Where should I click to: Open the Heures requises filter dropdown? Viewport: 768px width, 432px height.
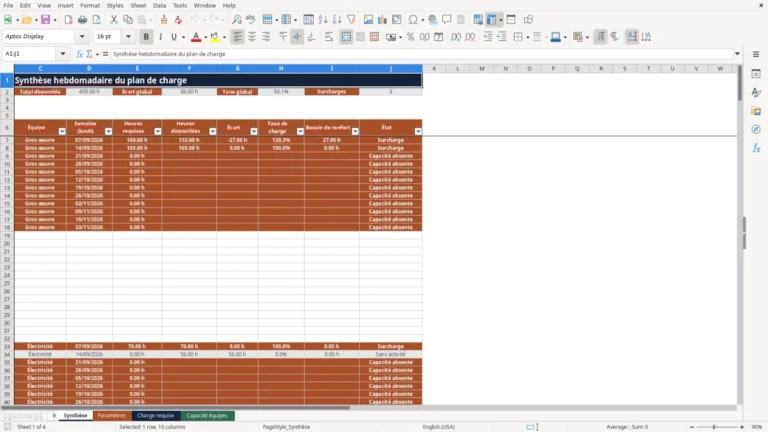tap(158, 131)
